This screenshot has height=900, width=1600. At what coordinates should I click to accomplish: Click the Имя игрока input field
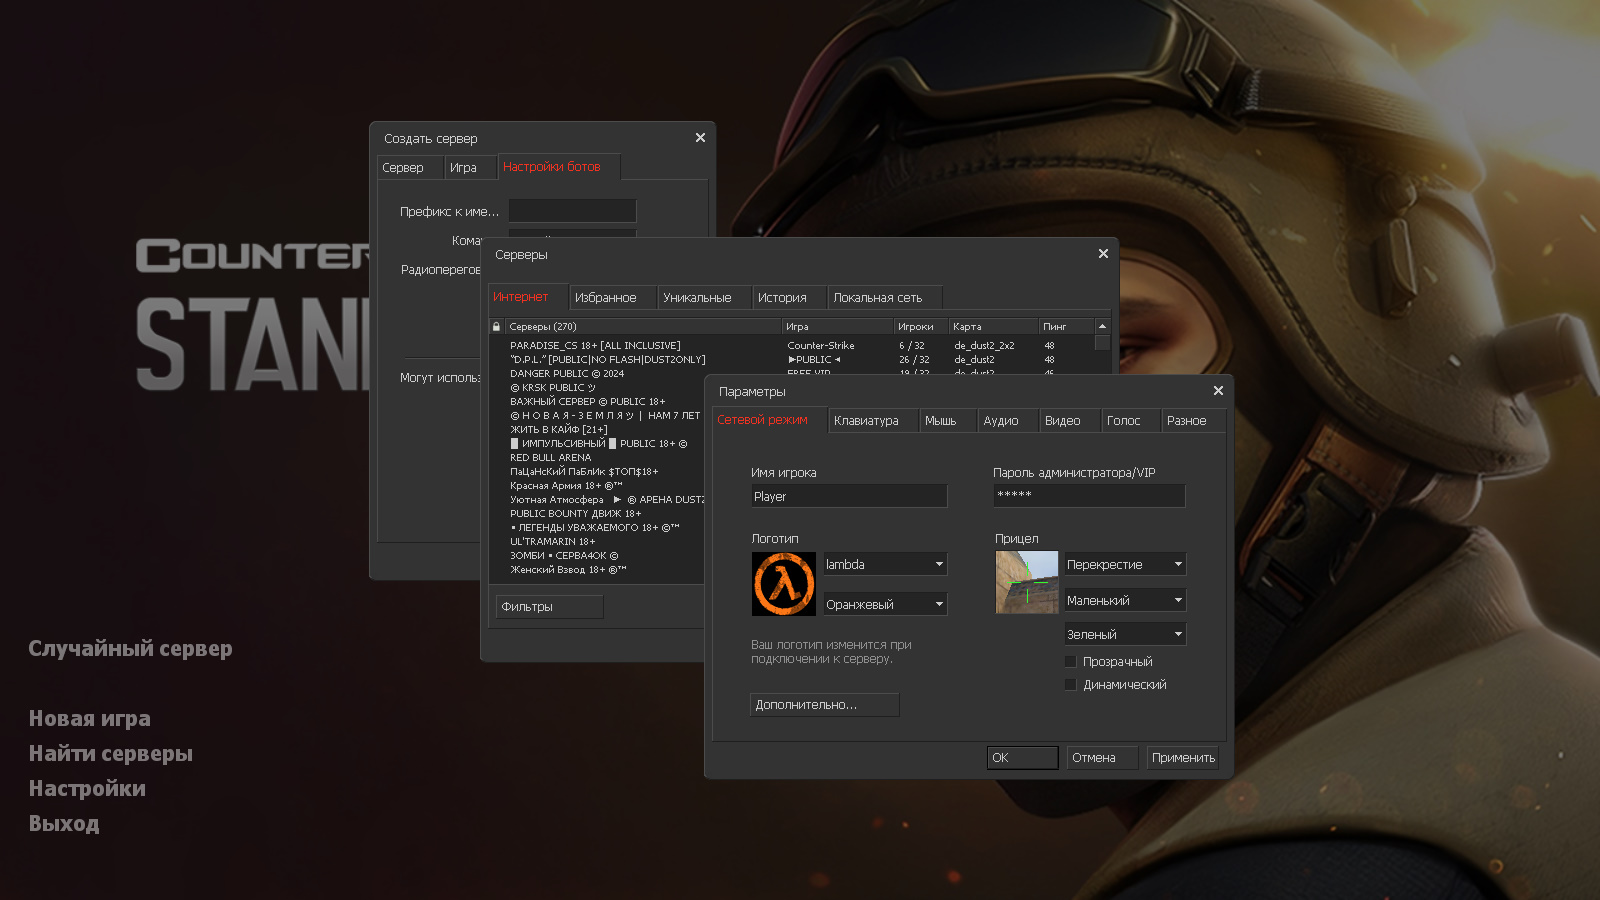848,497
